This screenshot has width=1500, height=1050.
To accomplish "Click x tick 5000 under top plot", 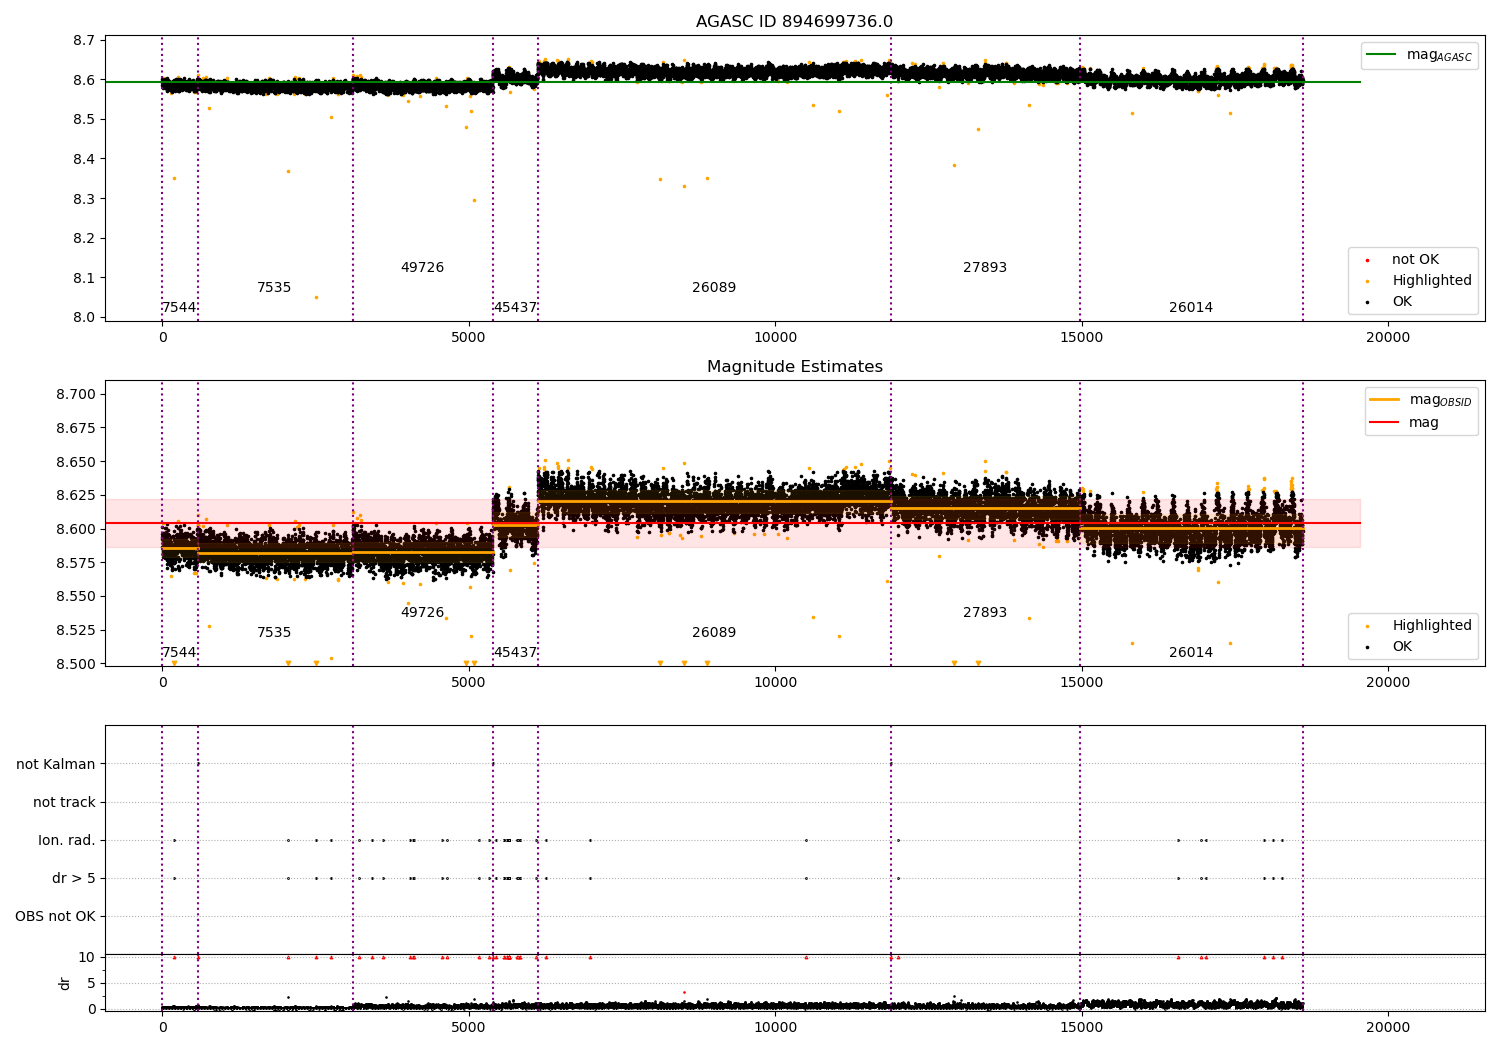I will pyautogui.click(x=469, y=338).
